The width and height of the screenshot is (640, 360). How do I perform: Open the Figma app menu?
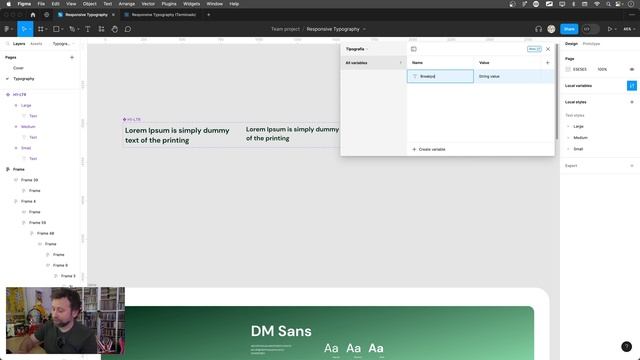(x=24, y=4)
